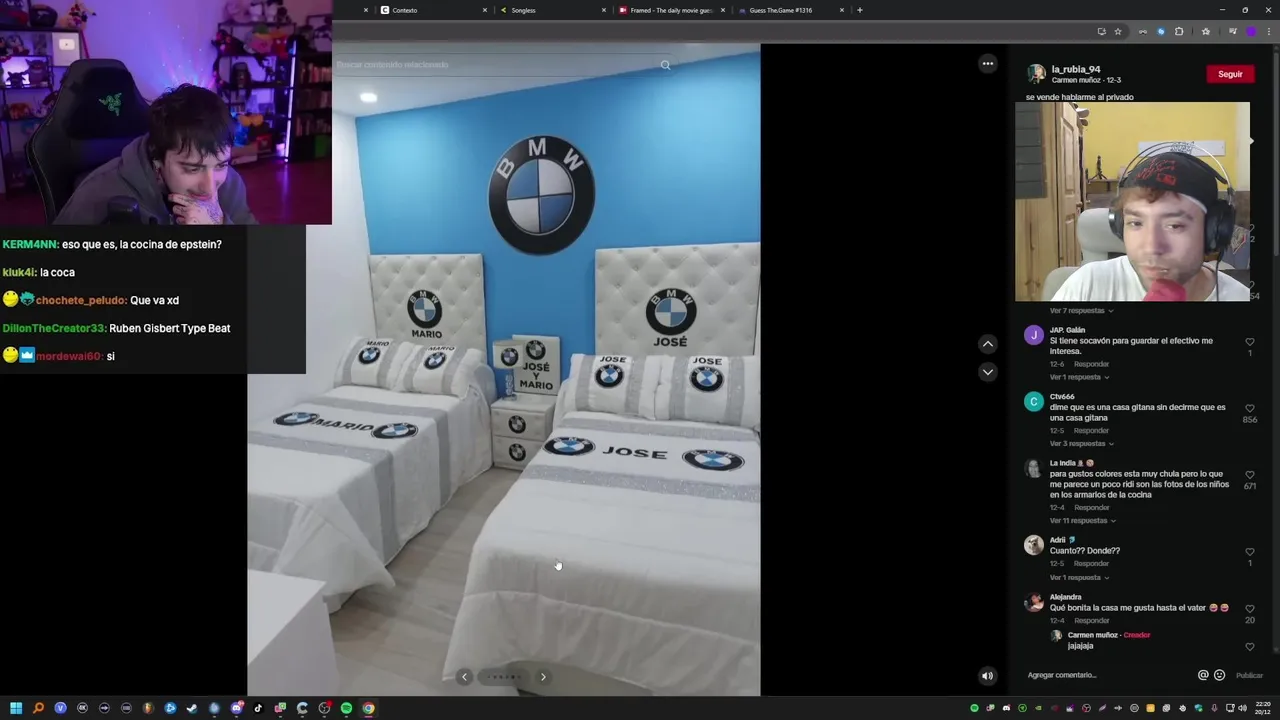The height and width of the screenshot is (720, 1280).
Task: Open the media controls icon in Chrome toolbar
Action: pyautogui.click(x=1233, y=32)
